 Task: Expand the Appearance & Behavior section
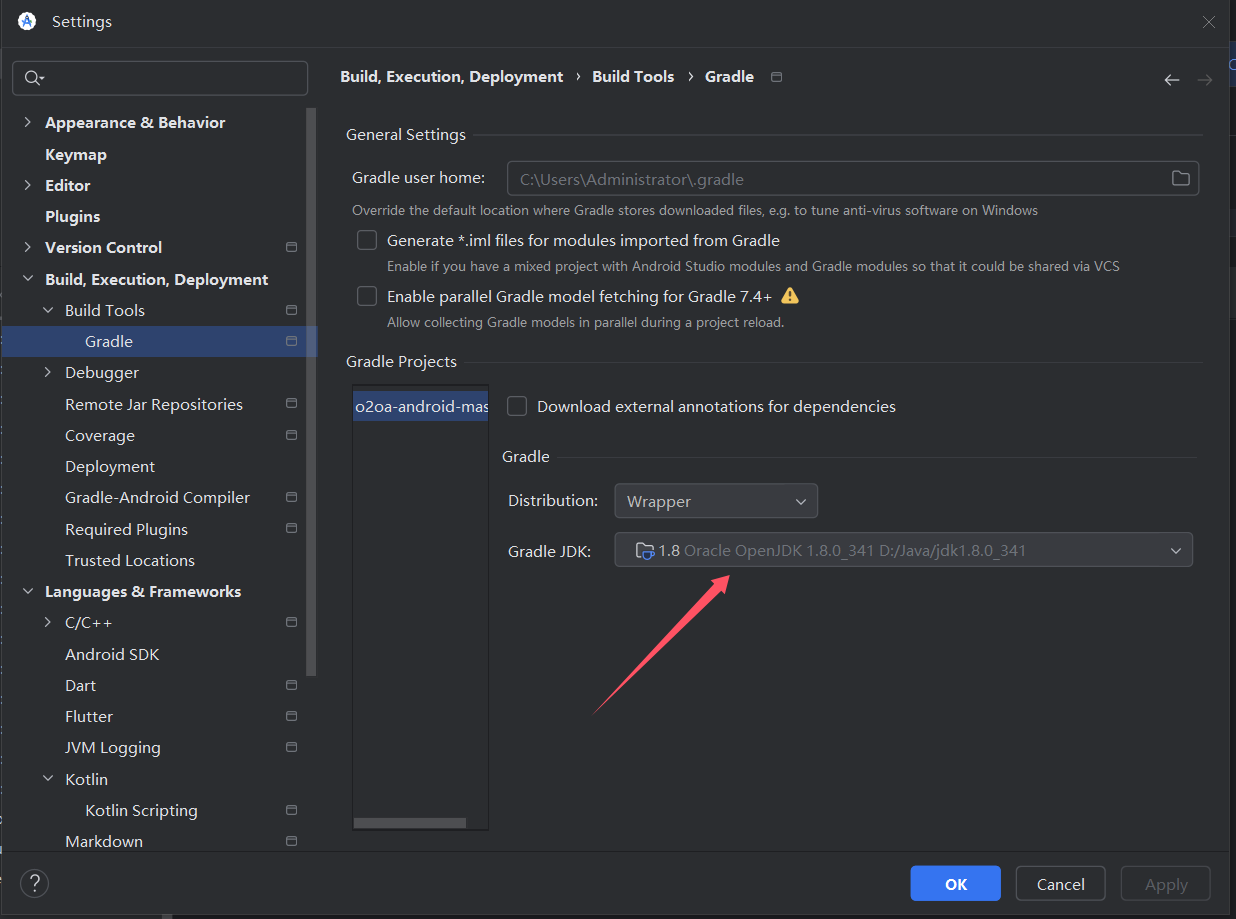(28, 122)
